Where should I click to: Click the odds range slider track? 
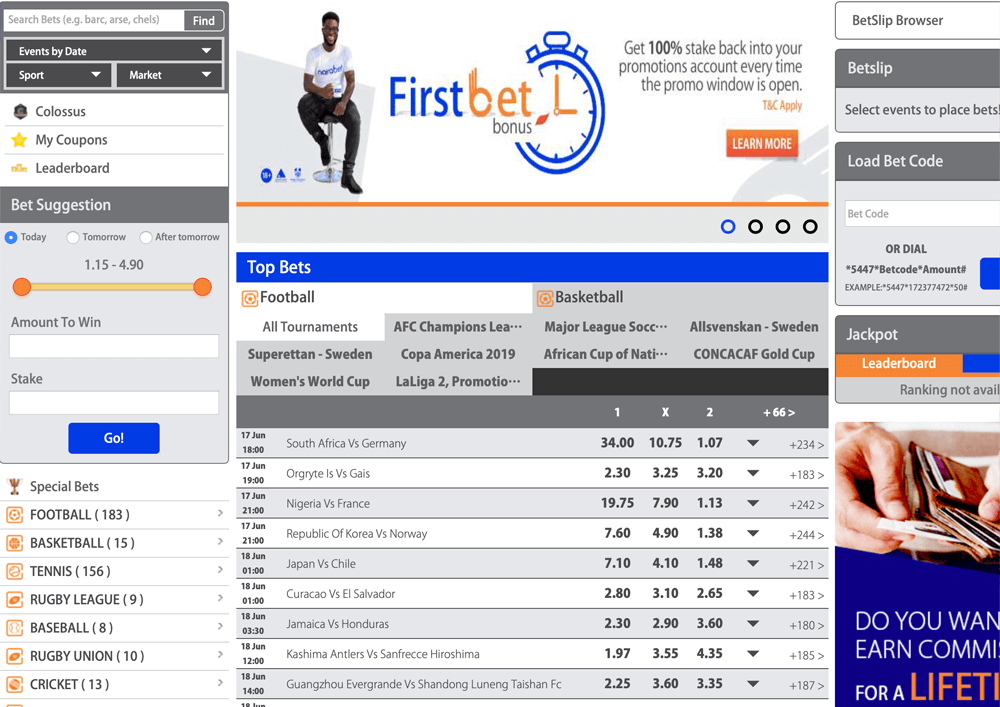click(x=112, y=287)
